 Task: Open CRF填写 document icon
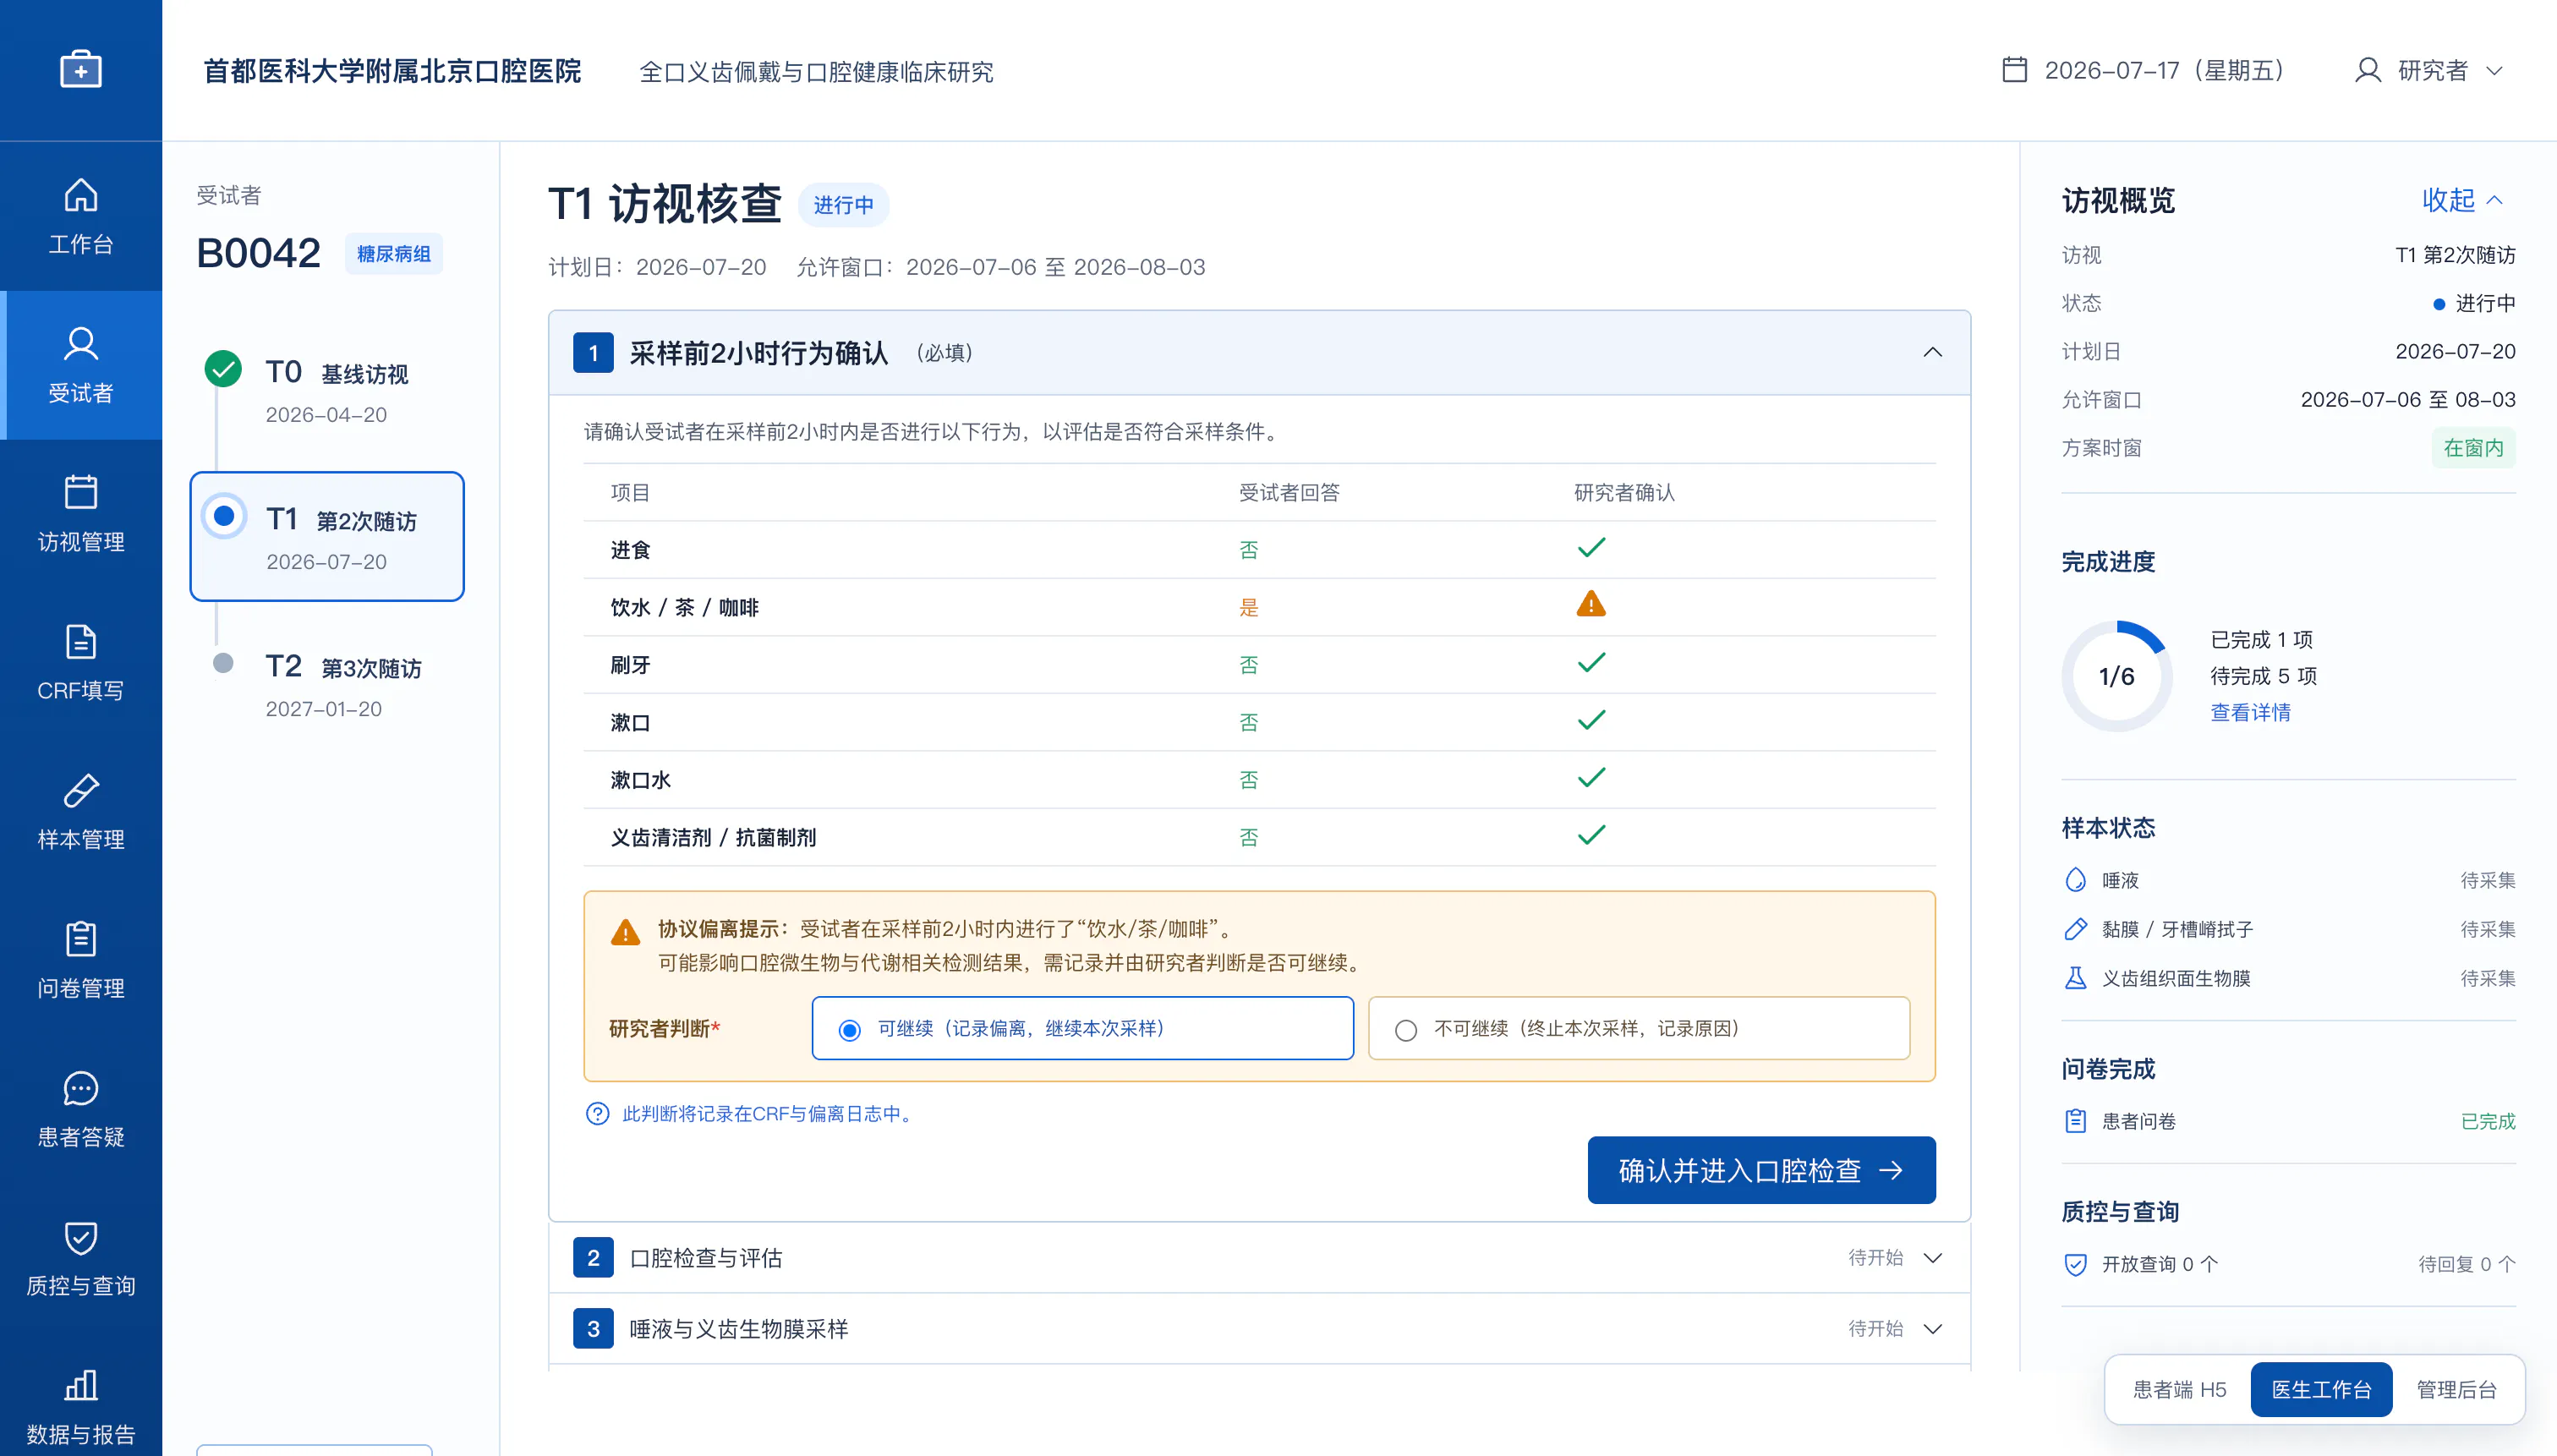[x=81, y=641]
